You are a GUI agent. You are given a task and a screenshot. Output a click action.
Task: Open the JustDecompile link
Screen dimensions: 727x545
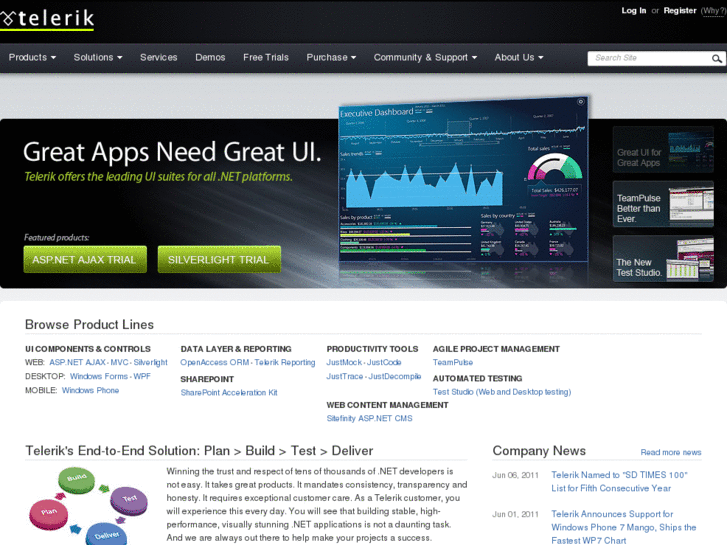pos(395,376)
